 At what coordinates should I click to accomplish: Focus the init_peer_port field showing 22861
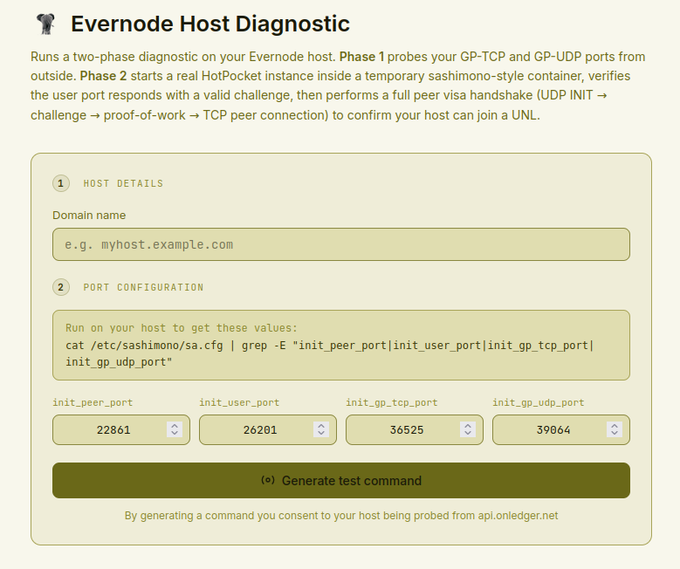[121, 430]
